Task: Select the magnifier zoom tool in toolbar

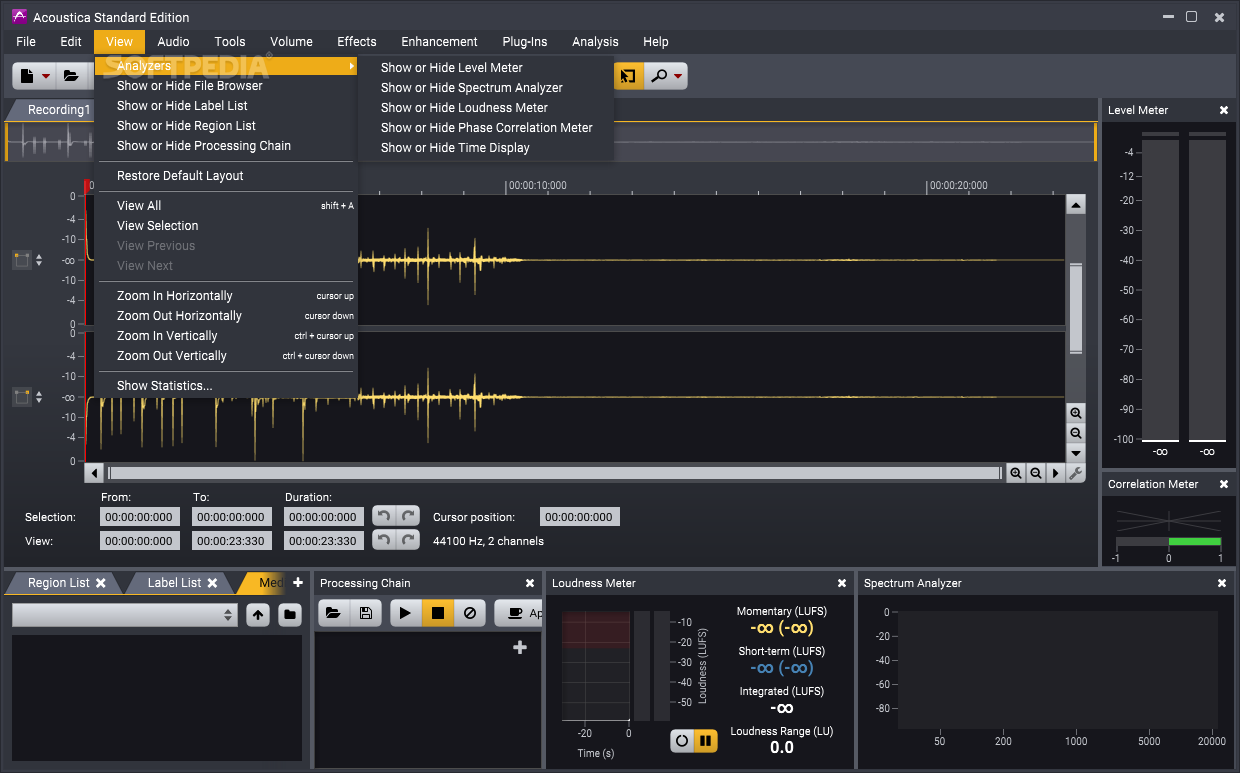Action: [659, 75]
